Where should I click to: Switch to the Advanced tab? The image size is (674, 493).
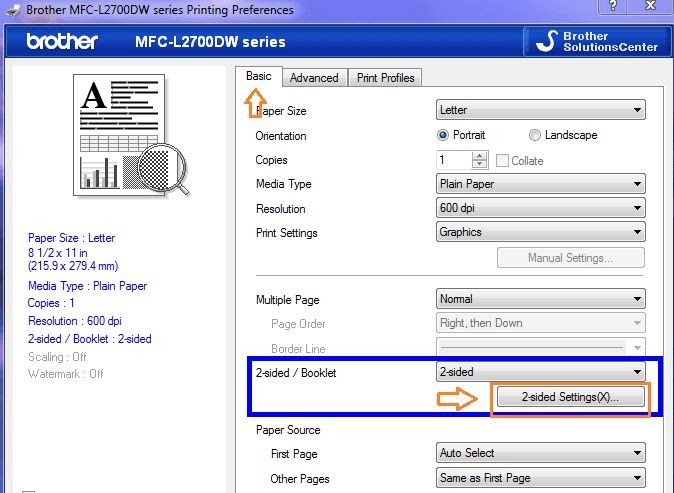coord(314,78)
